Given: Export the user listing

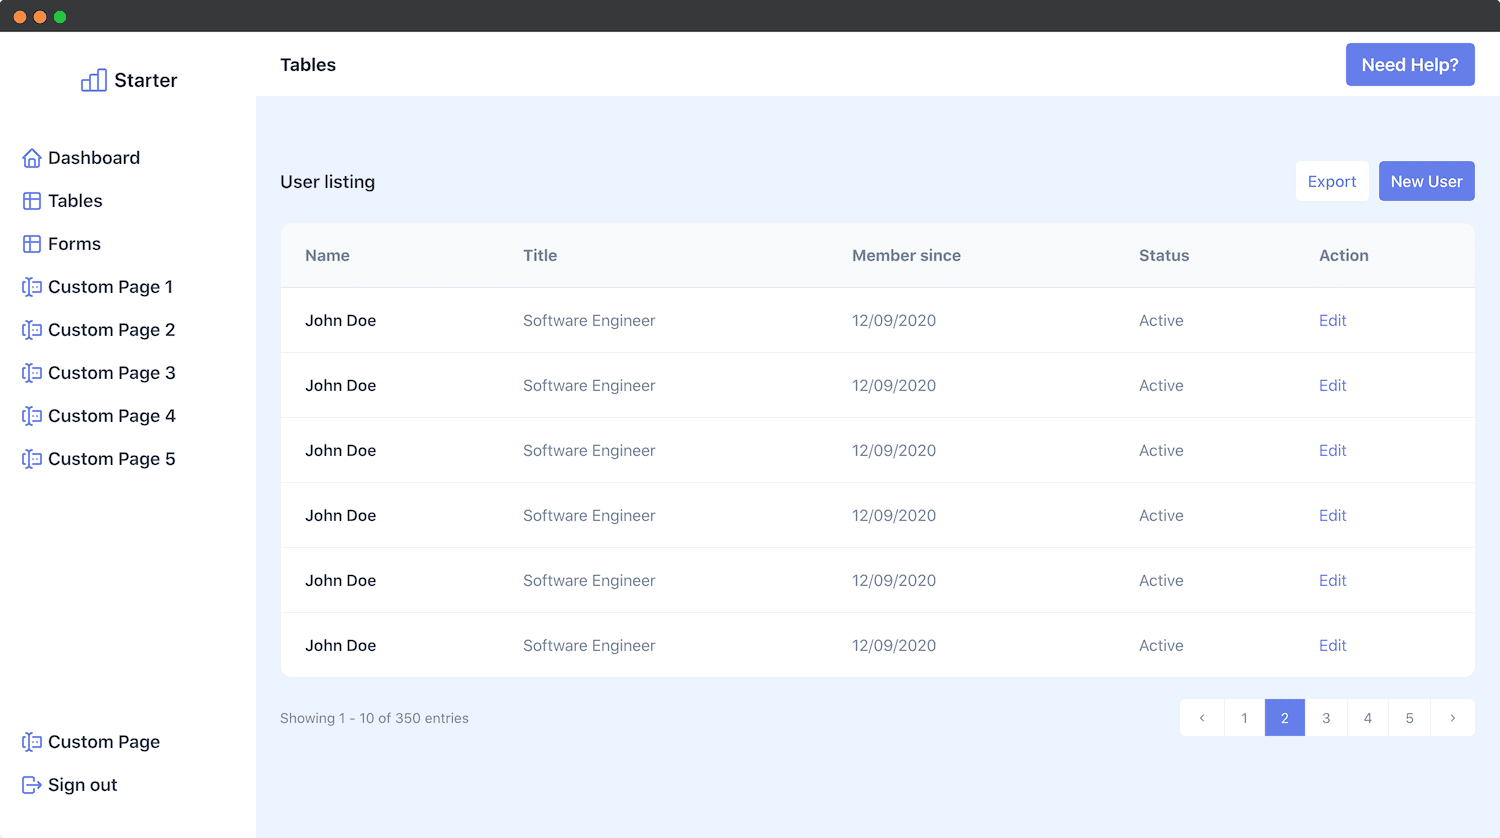Looking at the screenshot, I should [1332, 181].
